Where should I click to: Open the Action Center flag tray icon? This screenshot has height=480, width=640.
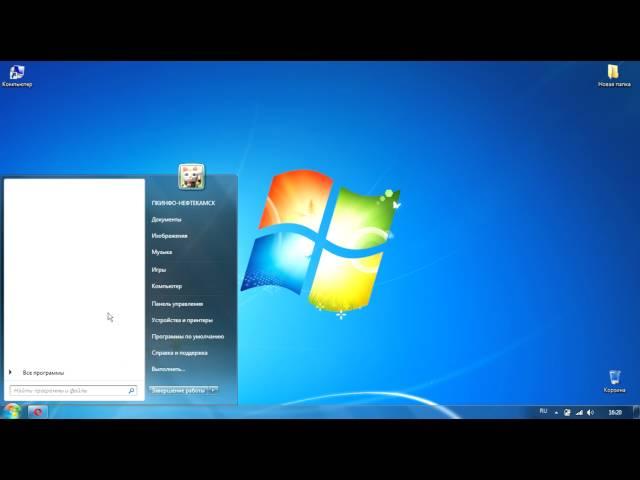(x=567, y=413)
